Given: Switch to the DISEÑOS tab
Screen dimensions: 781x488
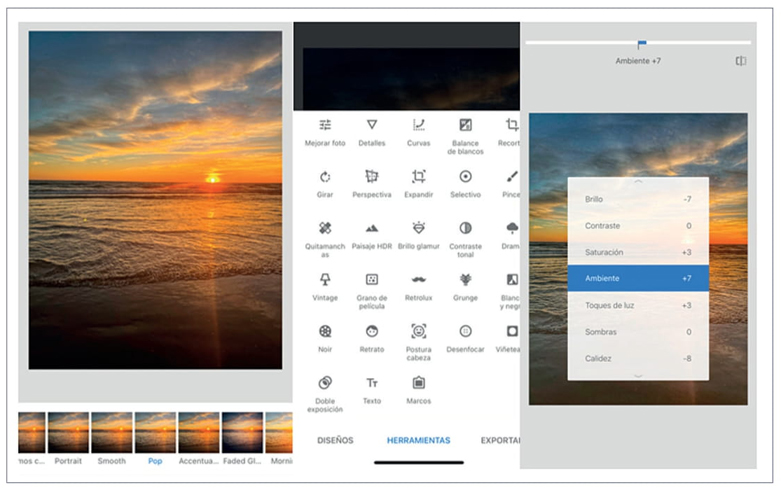Looking at the screenshot, I should [335, 440].
